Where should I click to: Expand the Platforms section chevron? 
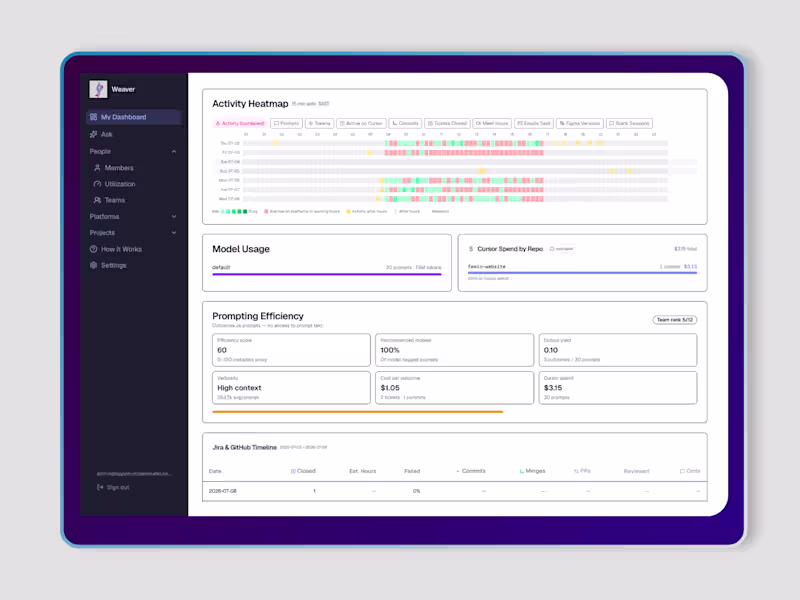(x=174, y=217)
